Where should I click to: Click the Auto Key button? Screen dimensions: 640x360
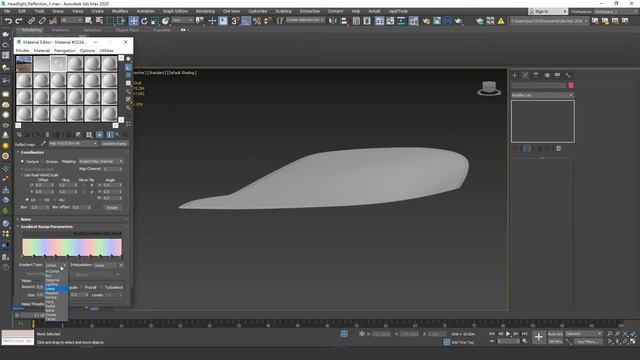tap(555, 334)
